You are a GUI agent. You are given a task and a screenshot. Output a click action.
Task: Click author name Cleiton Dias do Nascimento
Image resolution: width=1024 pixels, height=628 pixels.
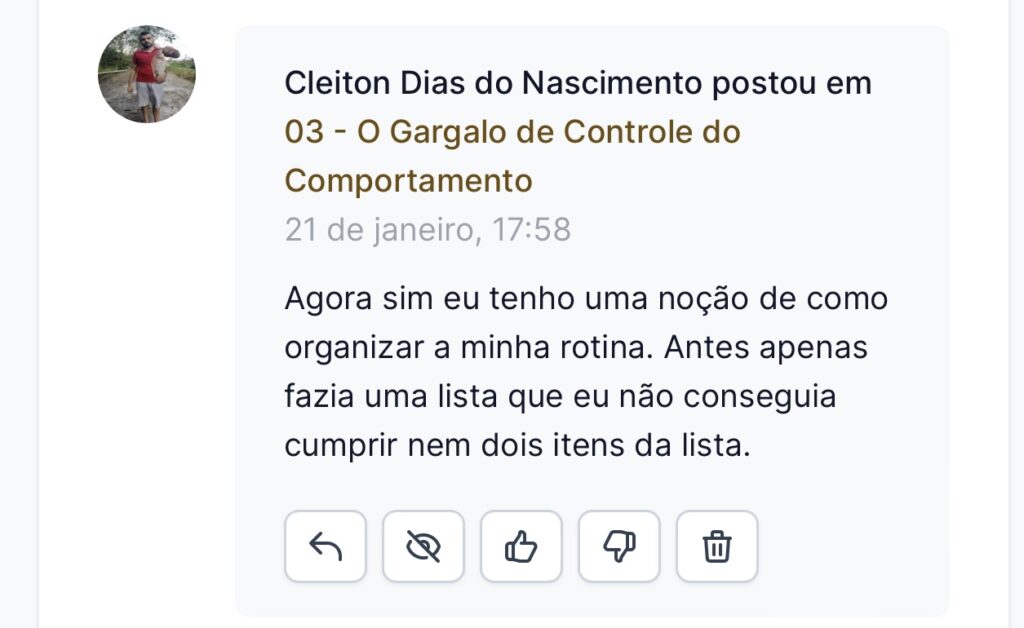pyautogui.click(x=494, y=83)
